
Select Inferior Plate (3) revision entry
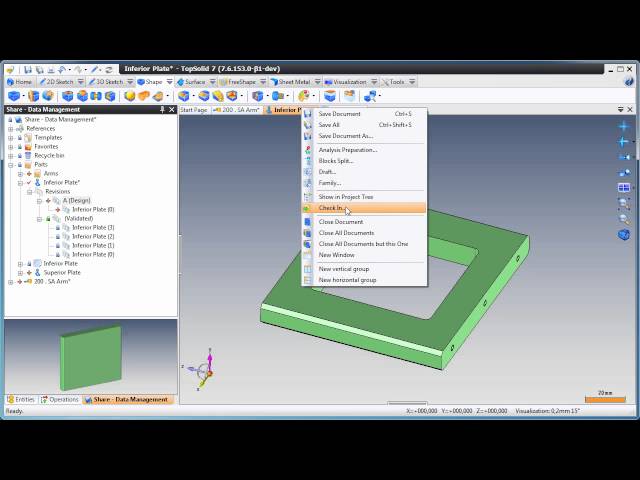(x=92, y=228)
